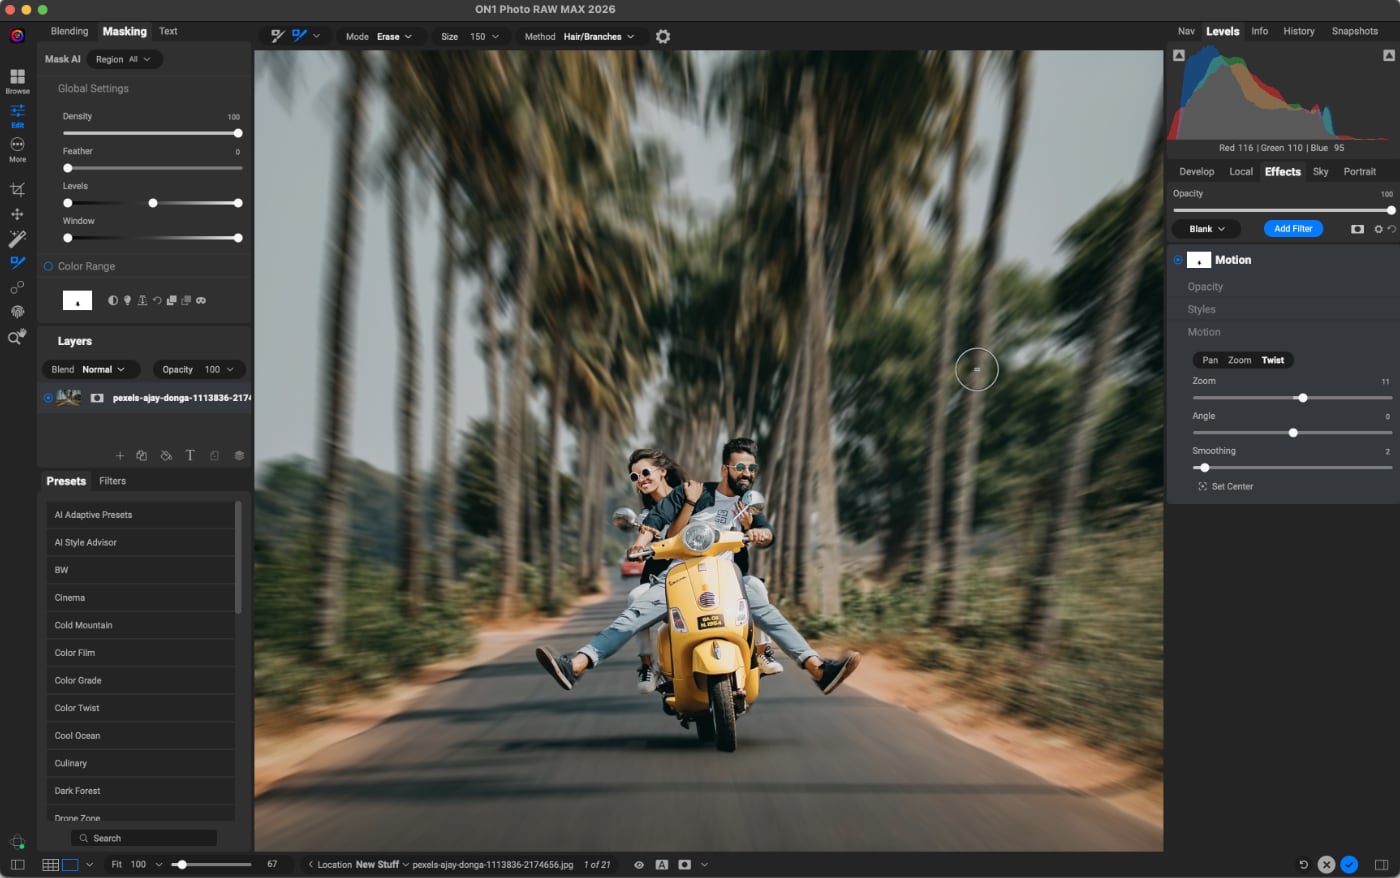
Task: Click the presets Search field
Action: pyautogui.click(x=145, y=838)
